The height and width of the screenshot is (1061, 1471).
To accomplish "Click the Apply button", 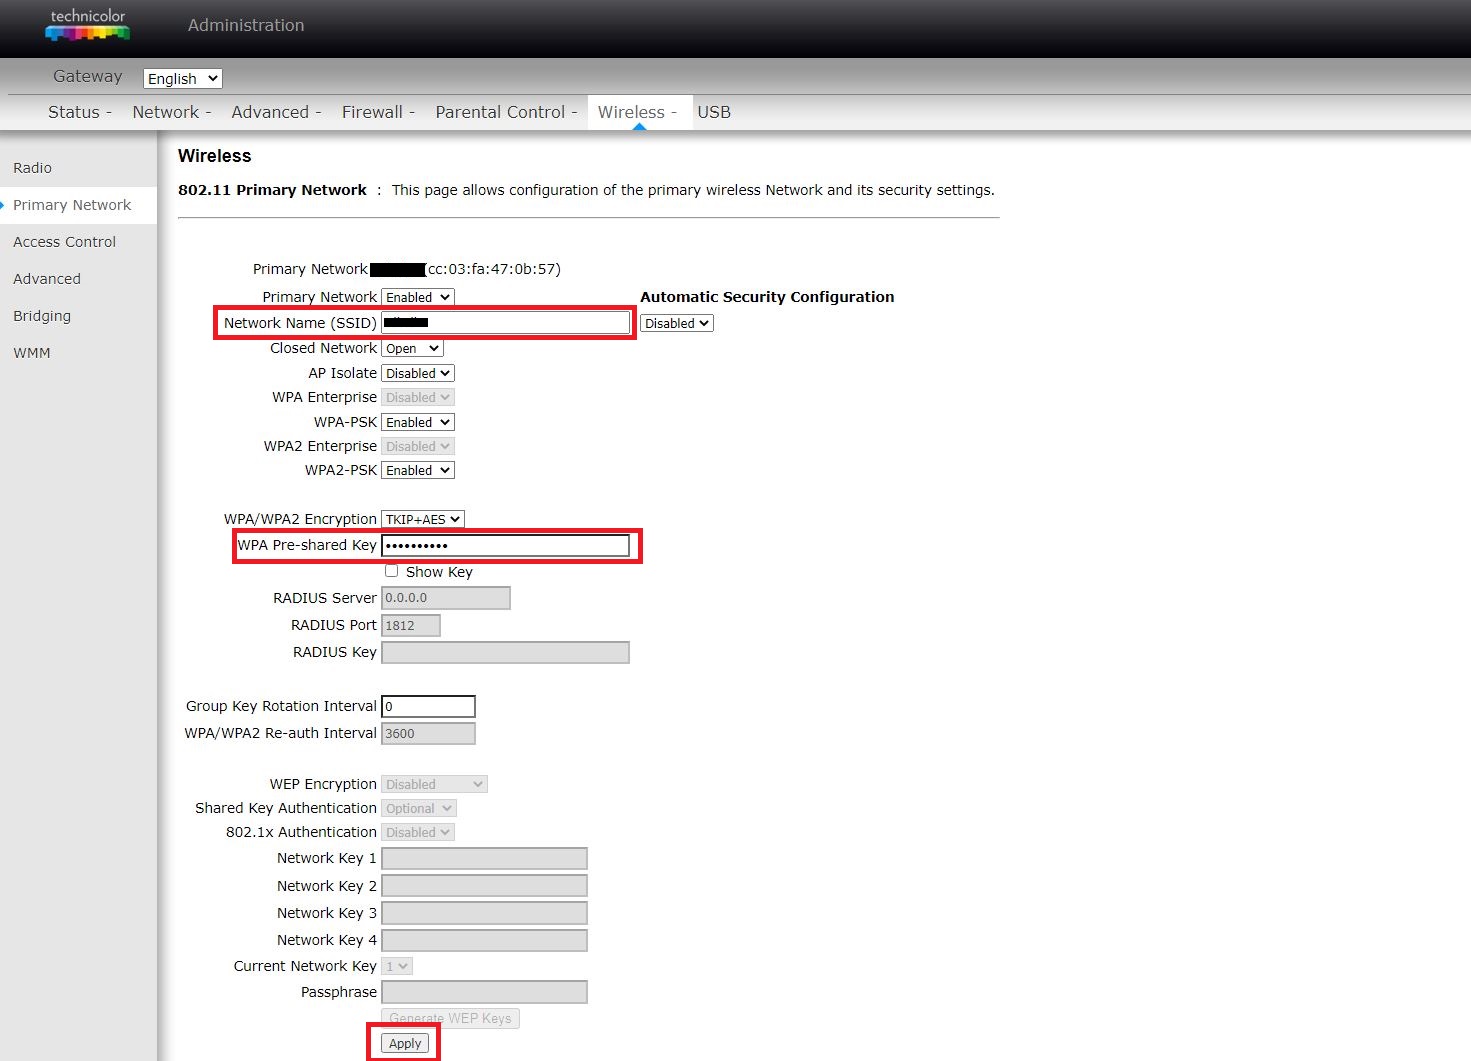I will click(x=403, y=1042).
